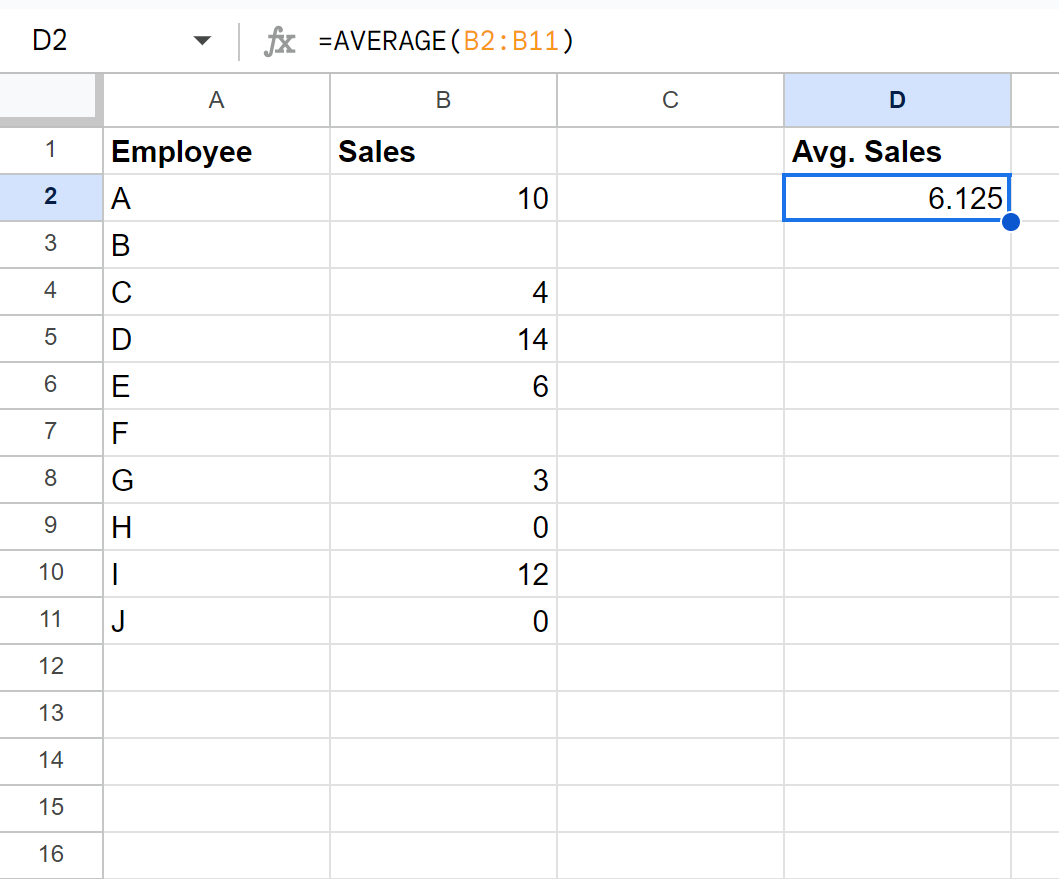Click the Employee header cell
1059x879 pixels.
click(x=216, y=151)
